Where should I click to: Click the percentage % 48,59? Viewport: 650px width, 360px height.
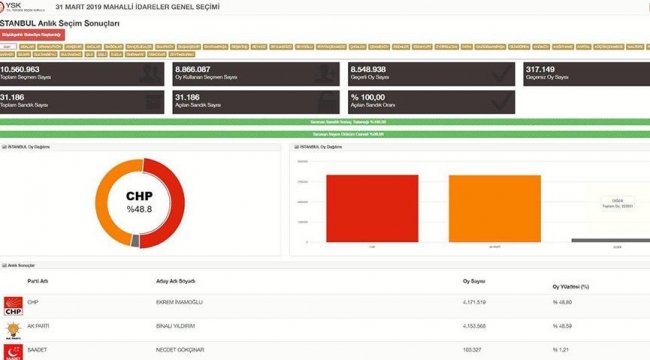tap(562, 326)
